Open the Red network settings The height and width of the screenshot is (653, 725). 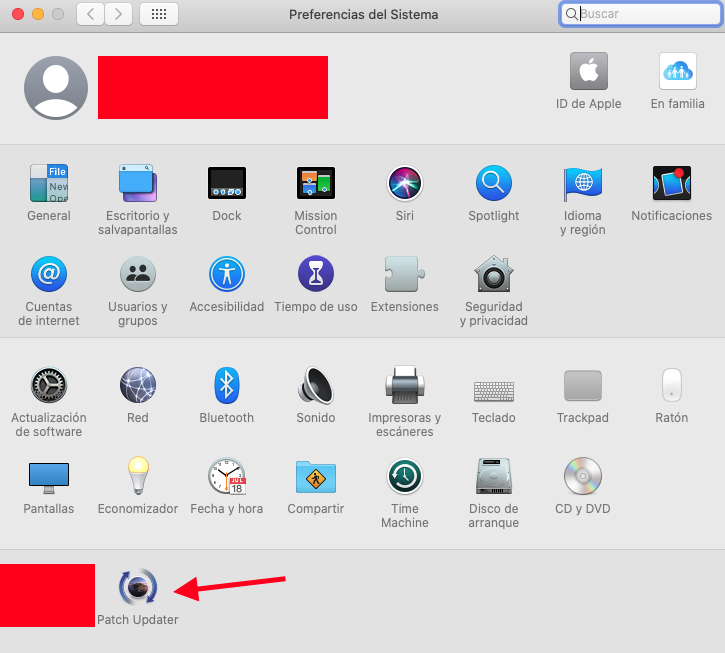tap(138, 385)
